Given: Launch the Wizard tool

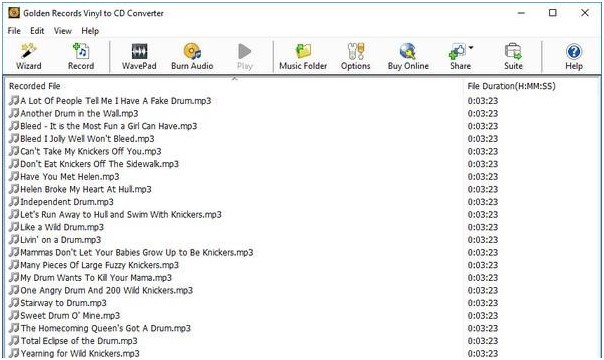Looking at the screenshot, I should 29,57.
